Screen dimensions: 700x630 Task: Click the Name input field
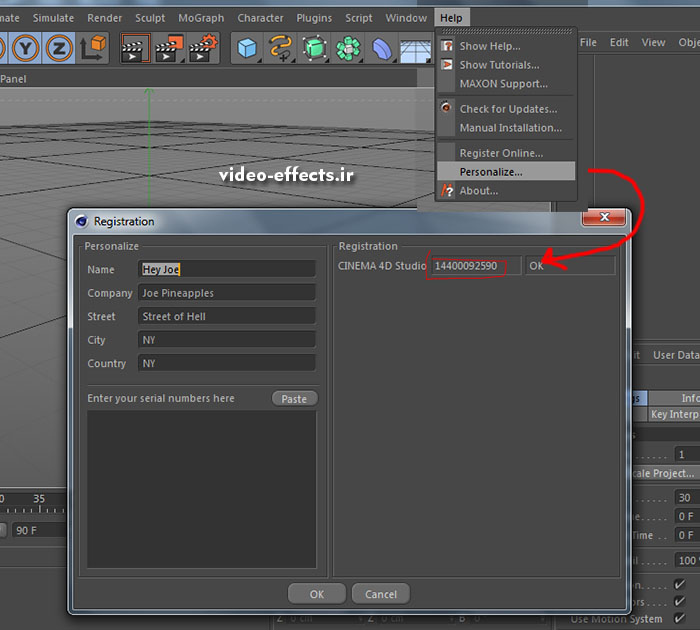pos(227,269)
